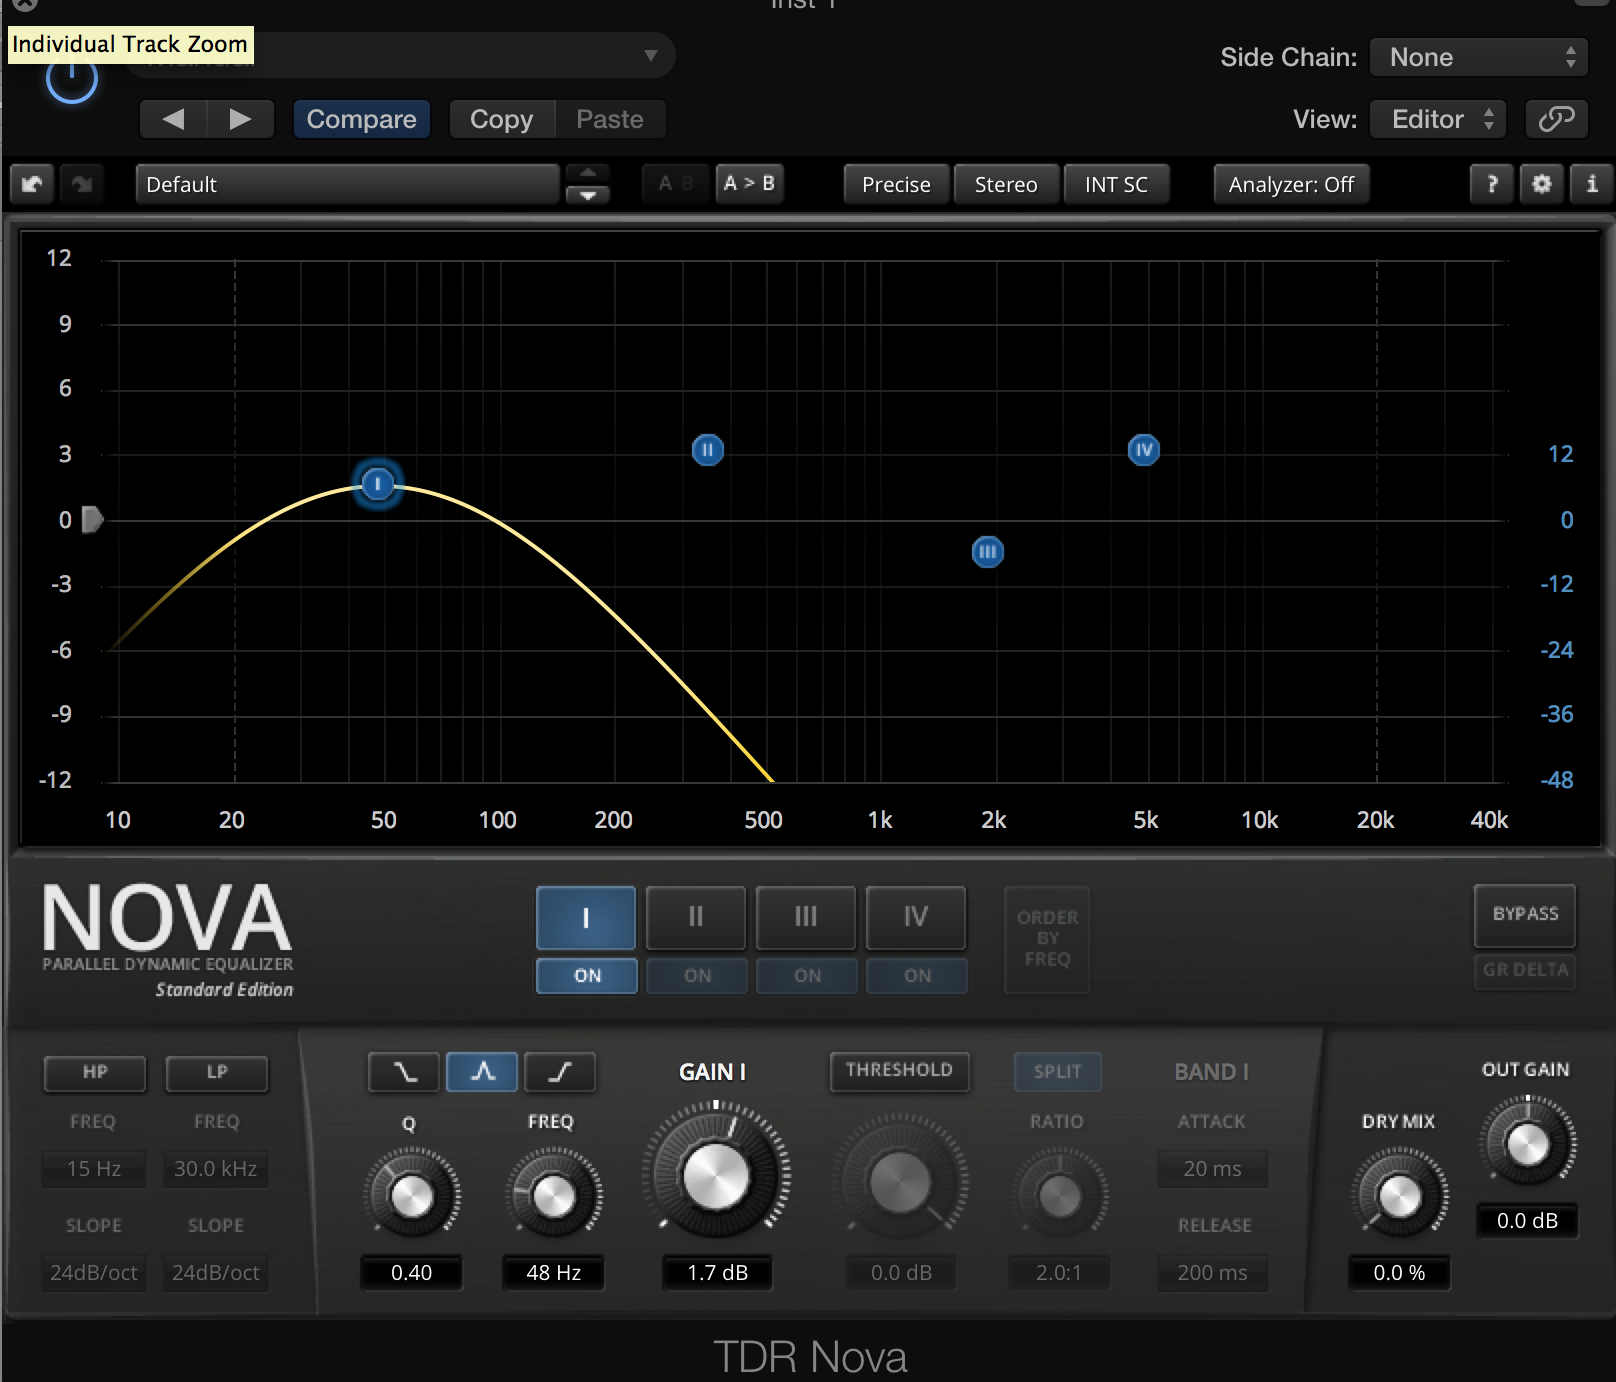
Task: Click the A > B copy button
Action: (749, 184)
